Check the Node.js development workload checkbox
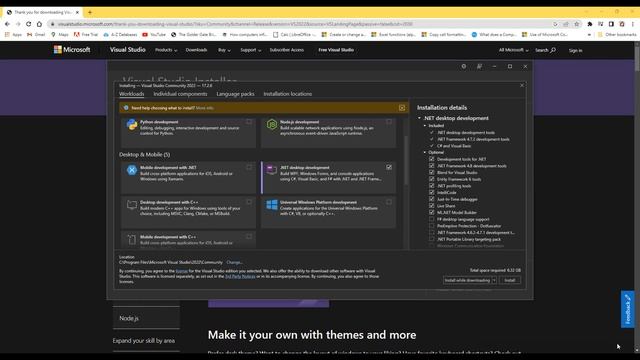 [x=389, y=122]
